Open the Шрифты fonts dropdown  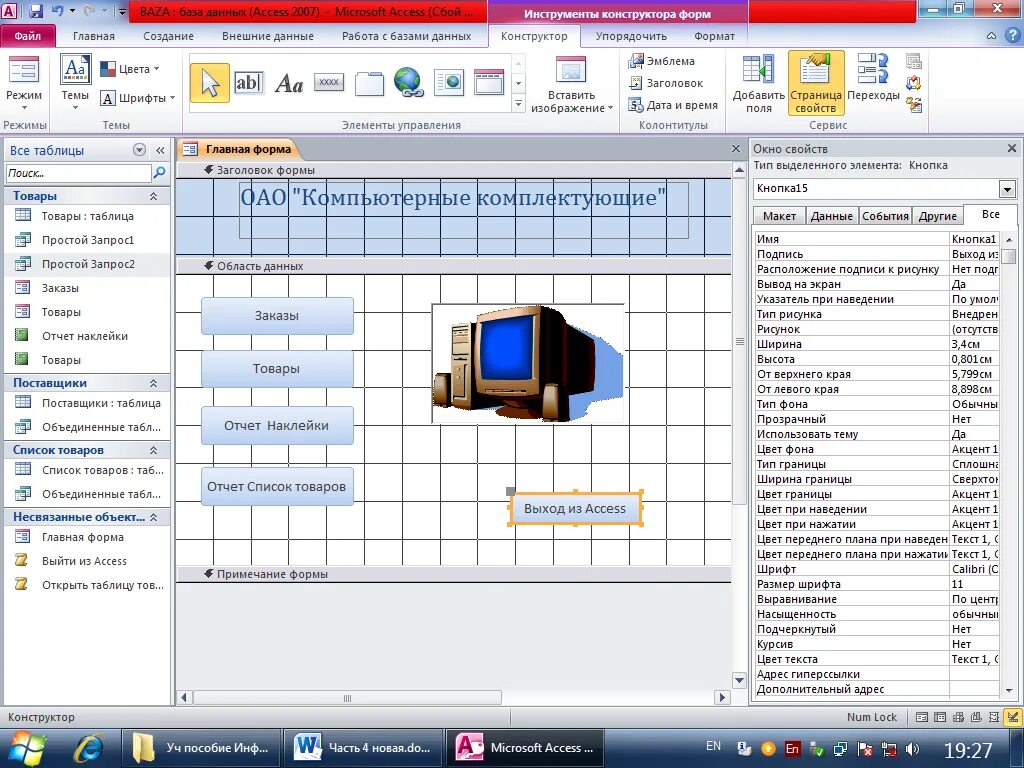point(138,98)
